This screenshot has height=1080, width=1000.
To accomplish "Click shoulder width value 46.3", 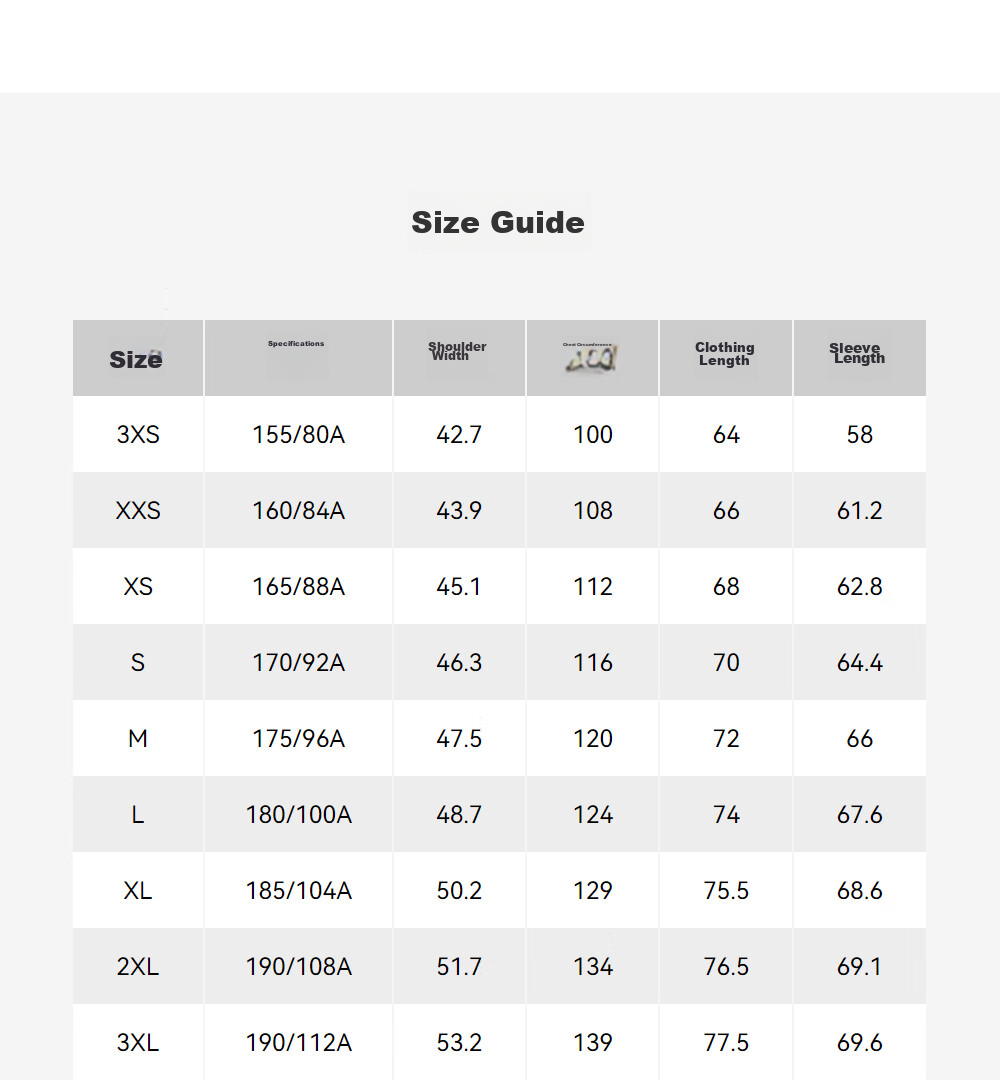I will (459, 663).
